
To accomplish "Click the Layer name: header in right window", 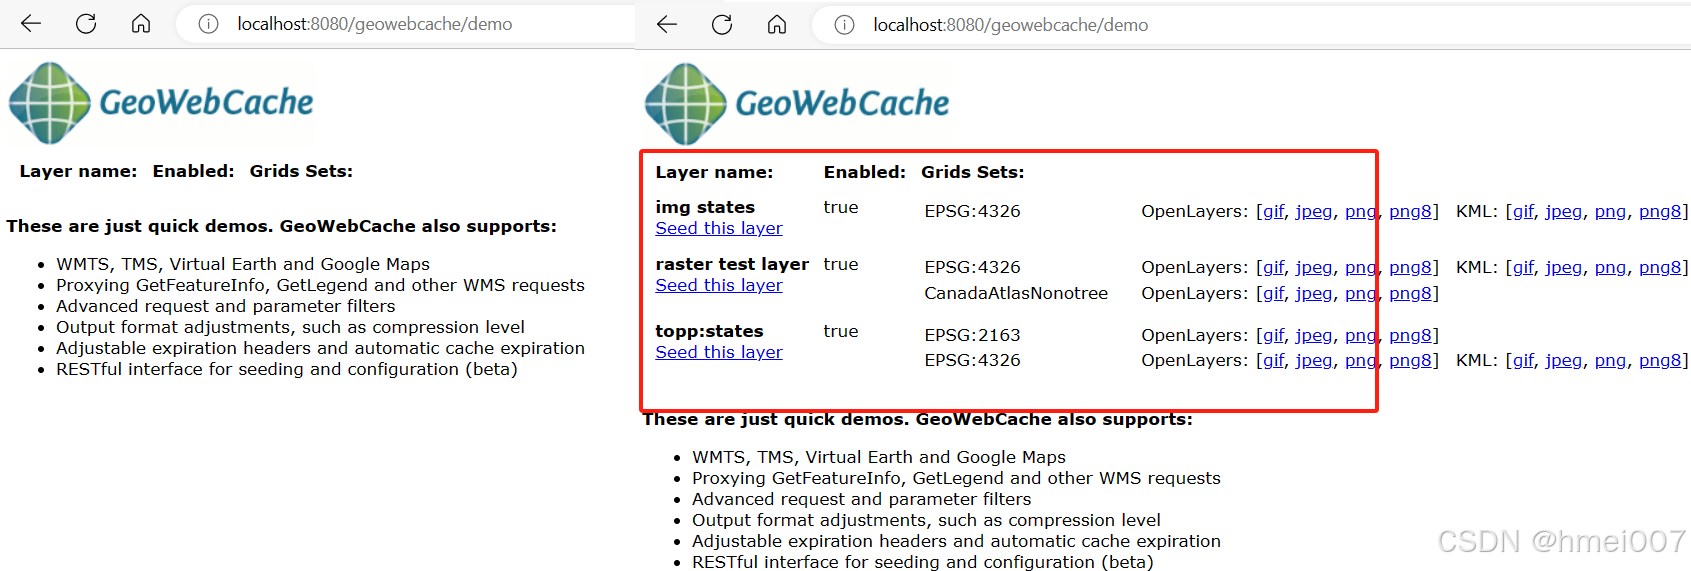I will [714, 172].
